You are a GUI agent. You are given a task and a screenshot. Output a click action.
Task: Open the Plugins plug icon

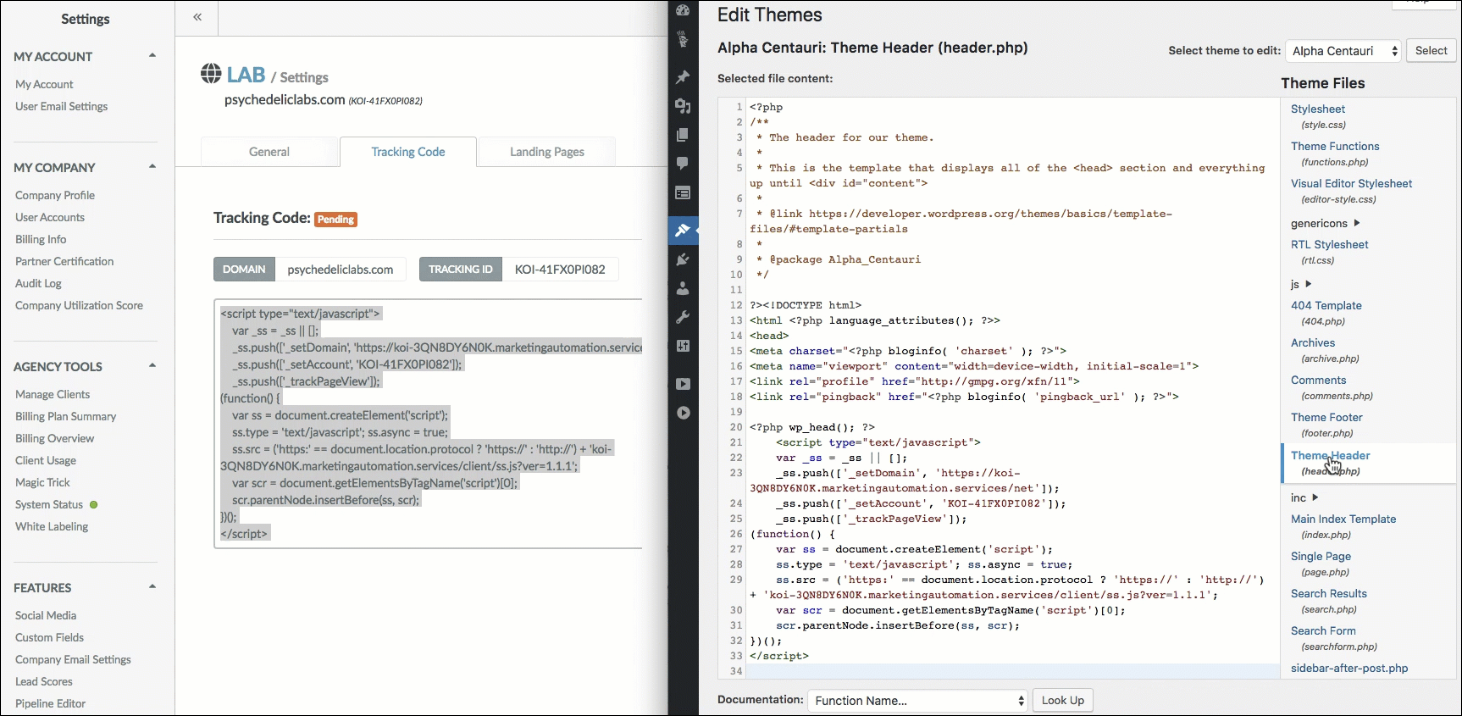pyautogui.click(x=683, y=260)
